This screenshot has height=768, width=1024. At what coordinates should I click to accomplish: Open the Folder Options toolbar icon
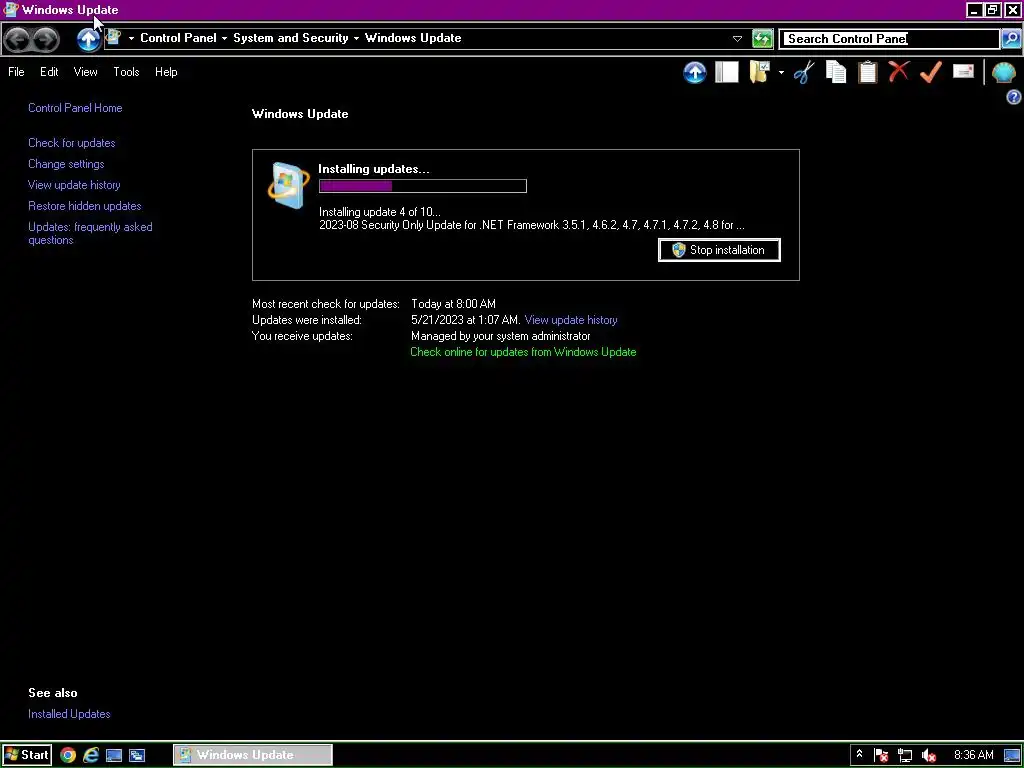(760, 72)
